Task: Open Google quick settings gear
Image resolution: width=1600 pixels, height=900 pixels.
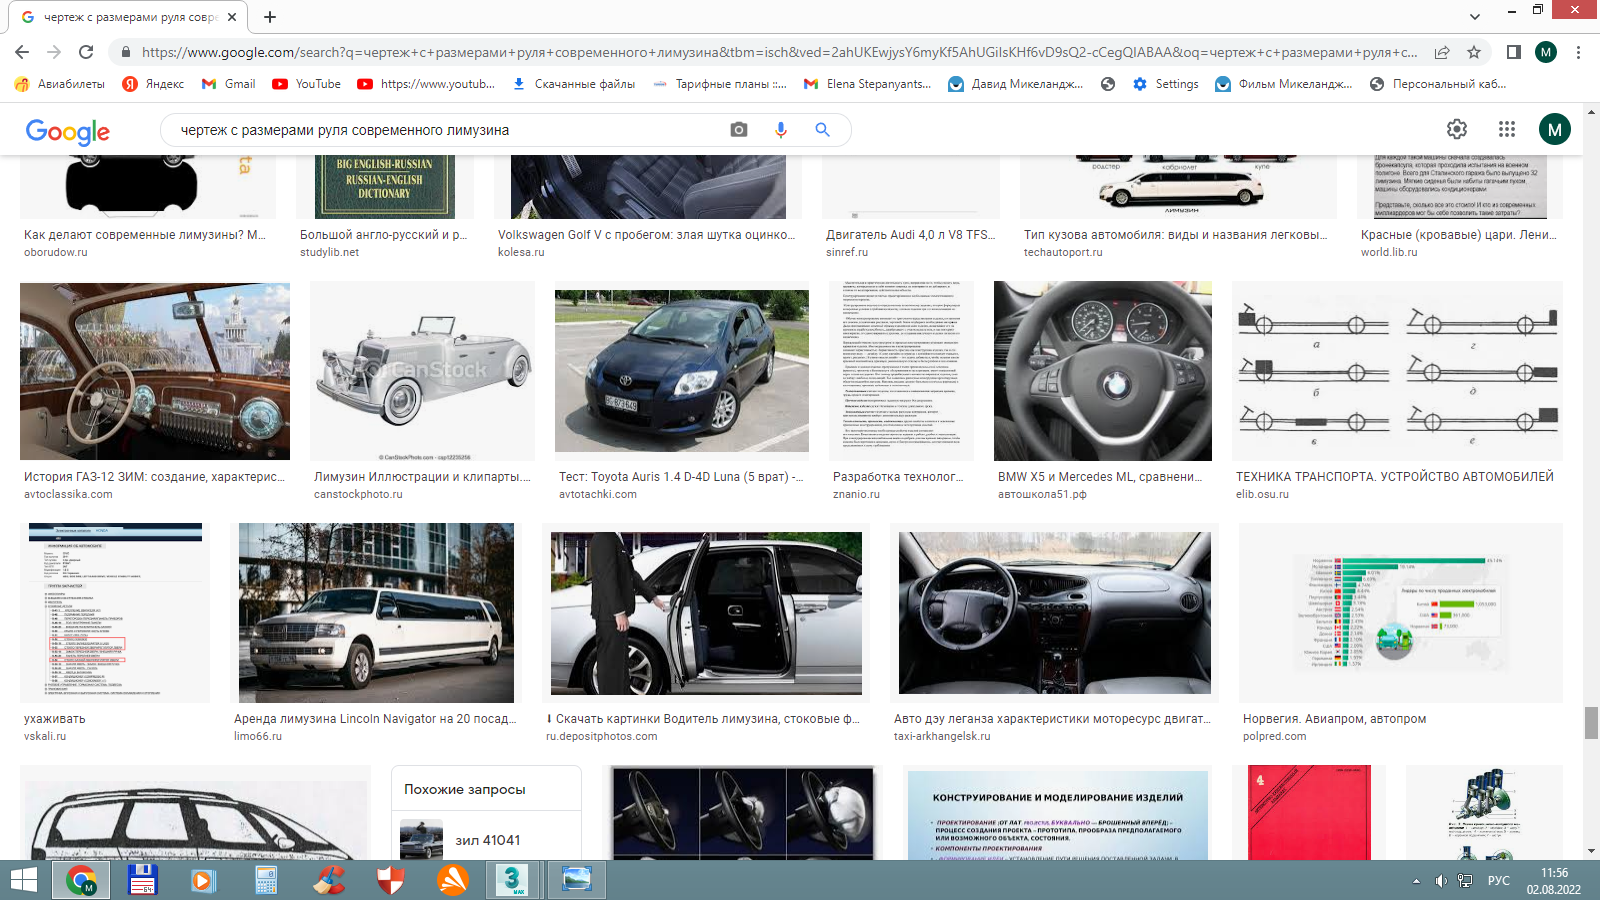Action: [1457, 129]
